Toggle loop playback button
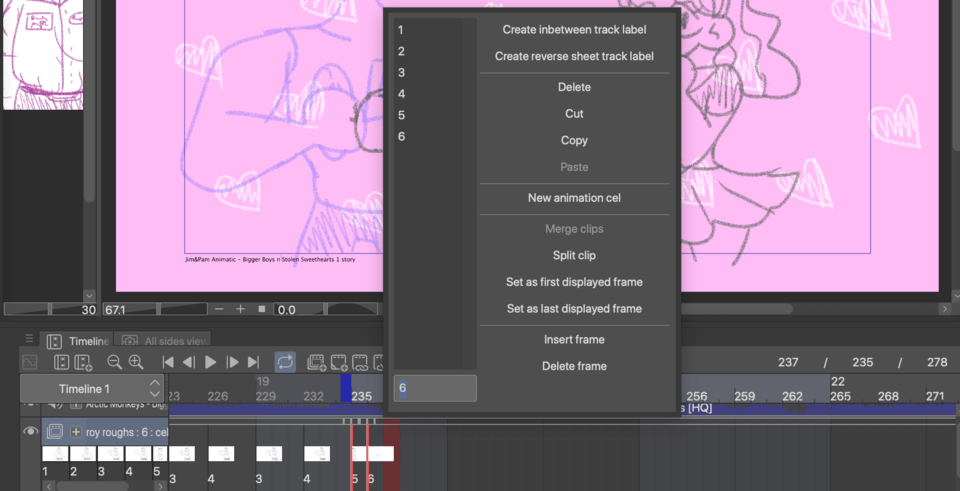Image resolution: width=960 pixels, height=491 pixels. [285, 362]
